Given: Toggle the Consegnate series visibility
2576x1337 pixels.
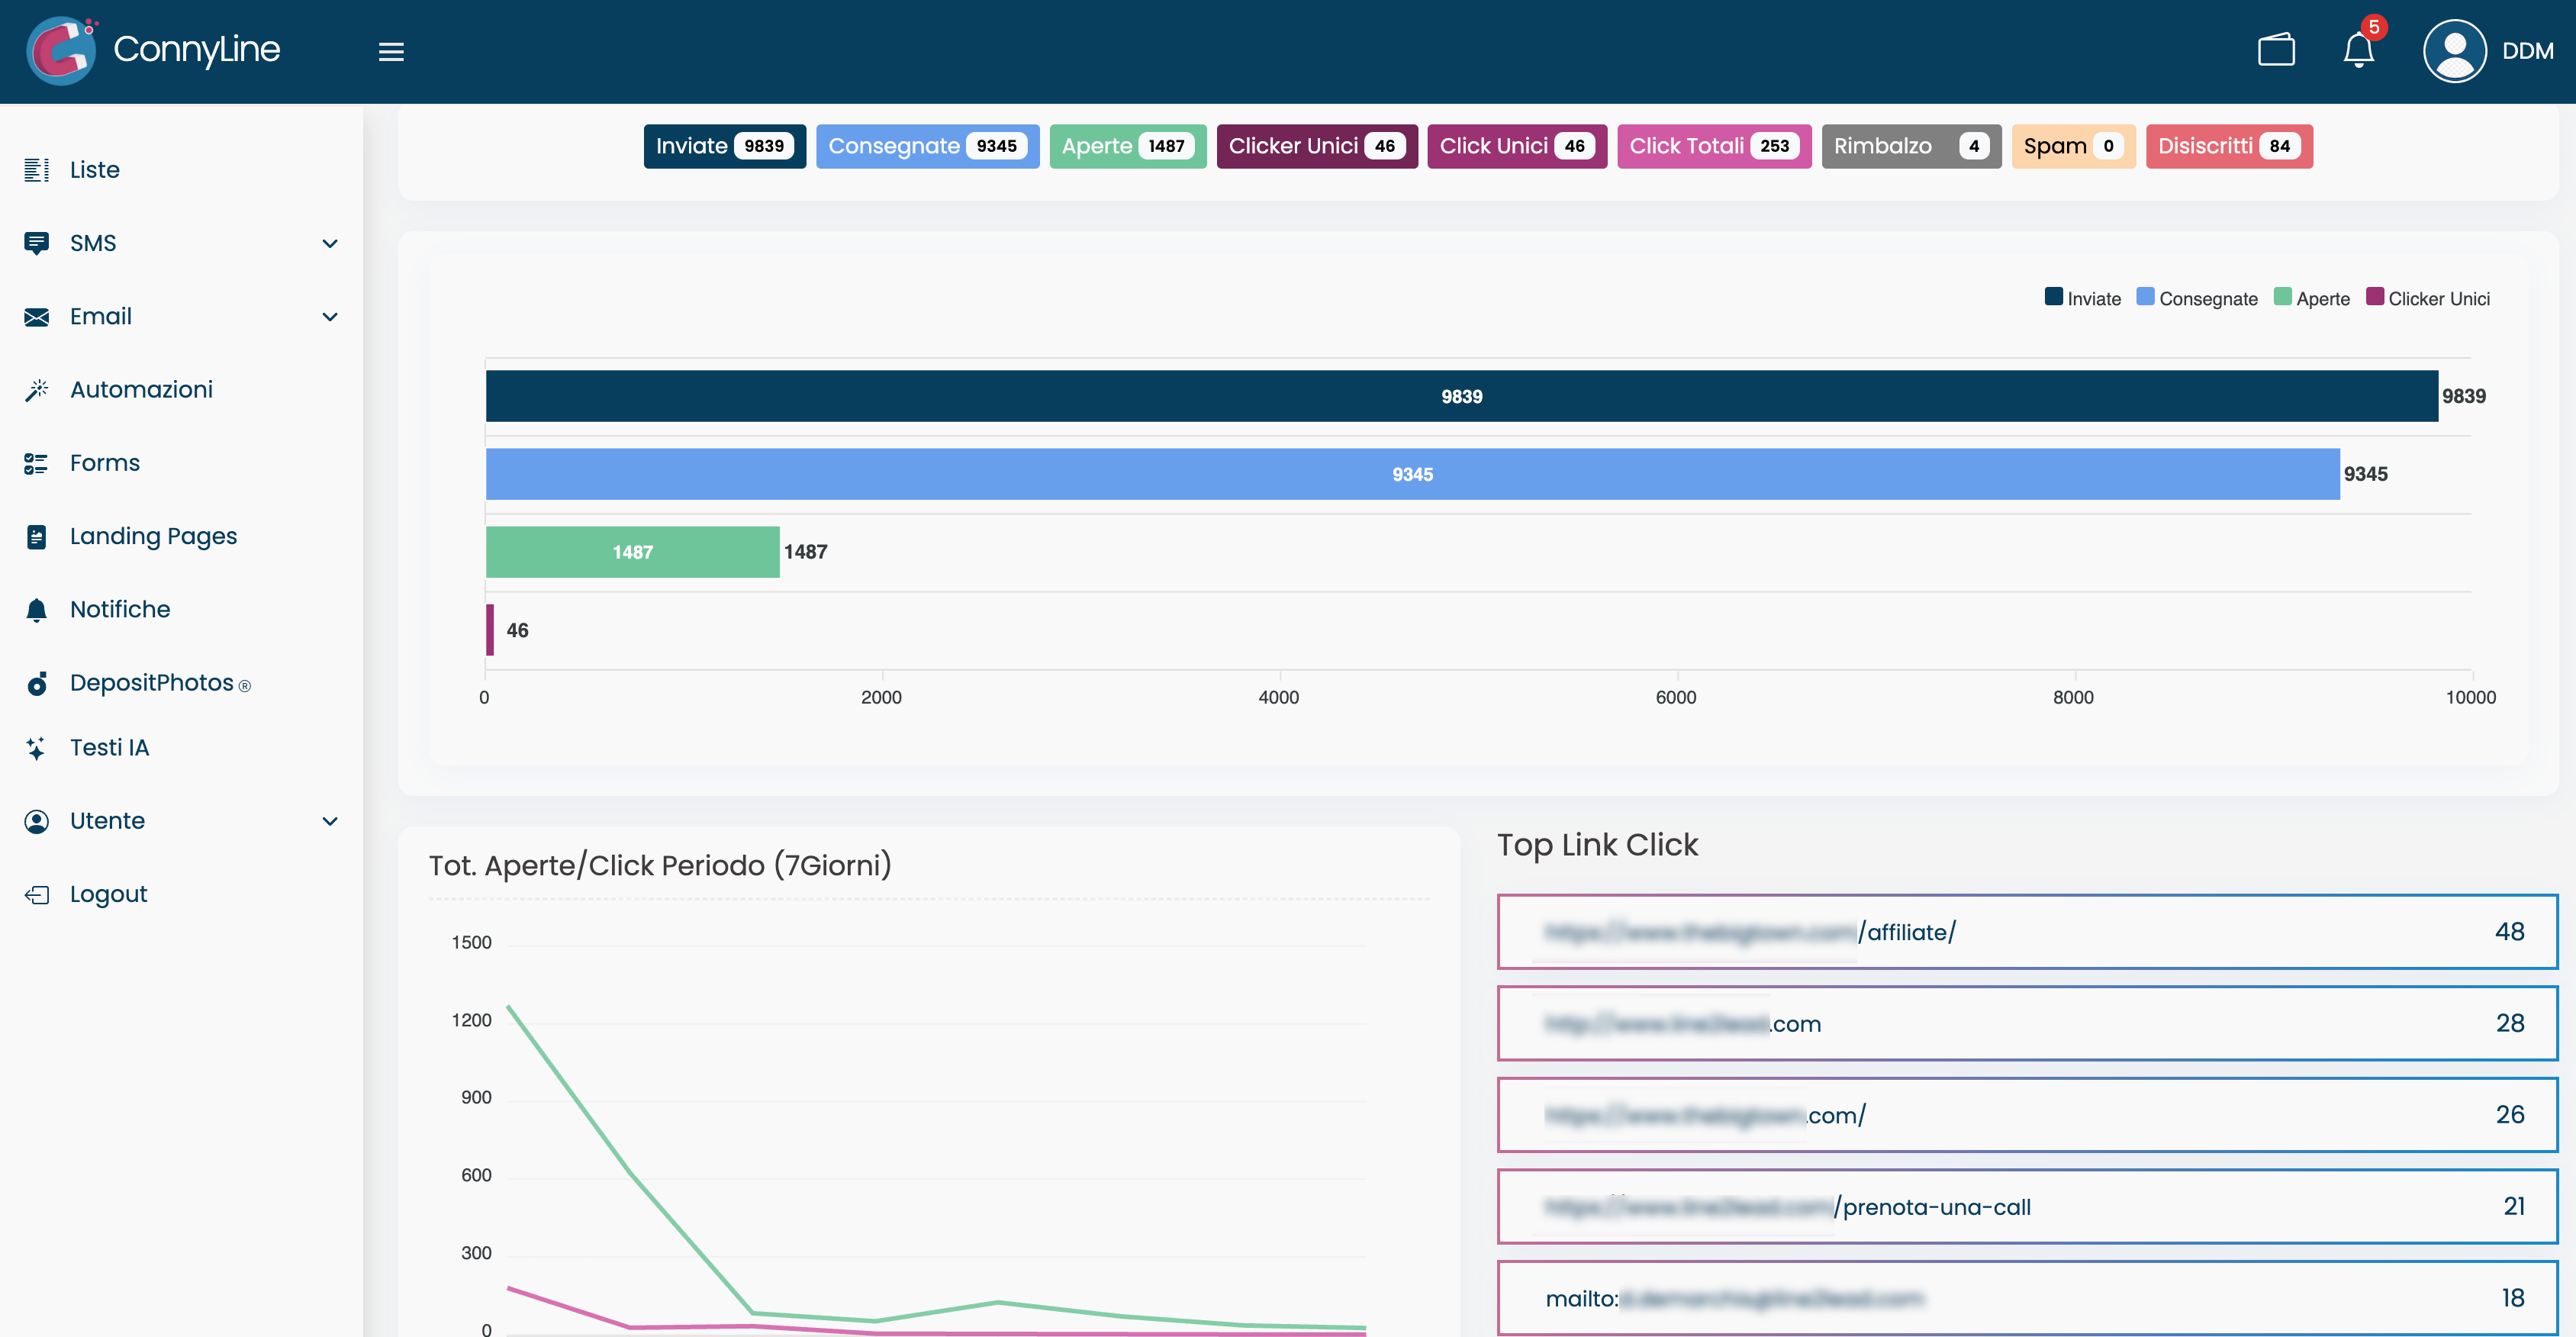Looking at the screenshot, I should (2197, 298).
